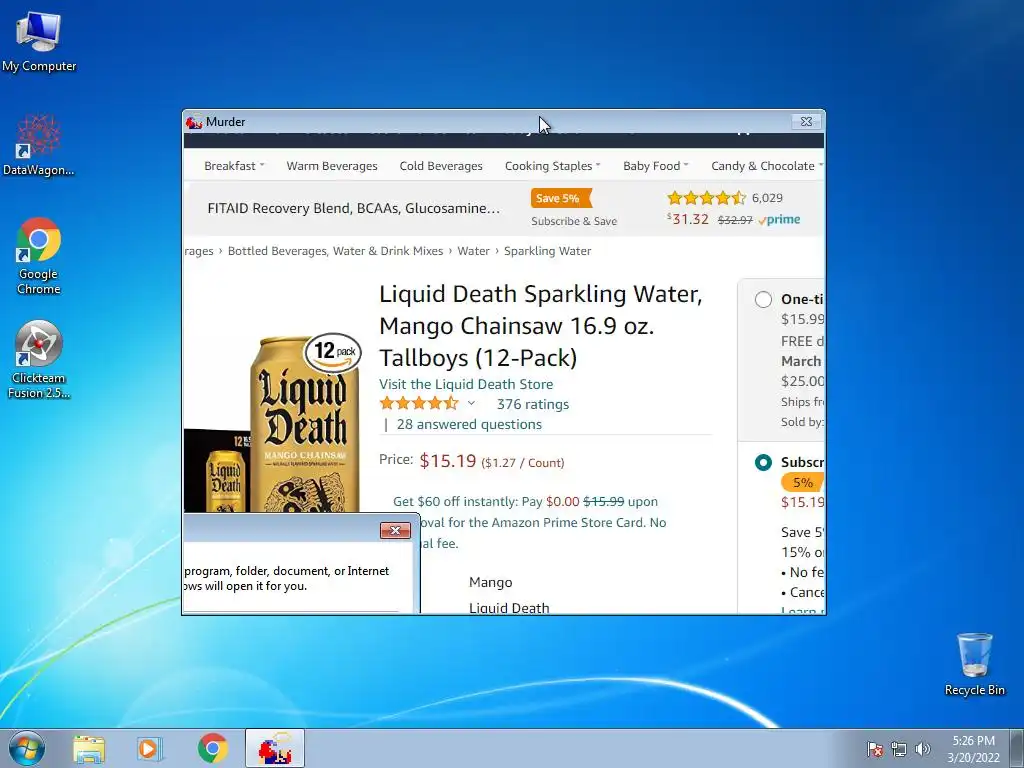Click the Liquid Death product title
The image size is (1024, 768).
pyautogui.click(x=541, y=326)
